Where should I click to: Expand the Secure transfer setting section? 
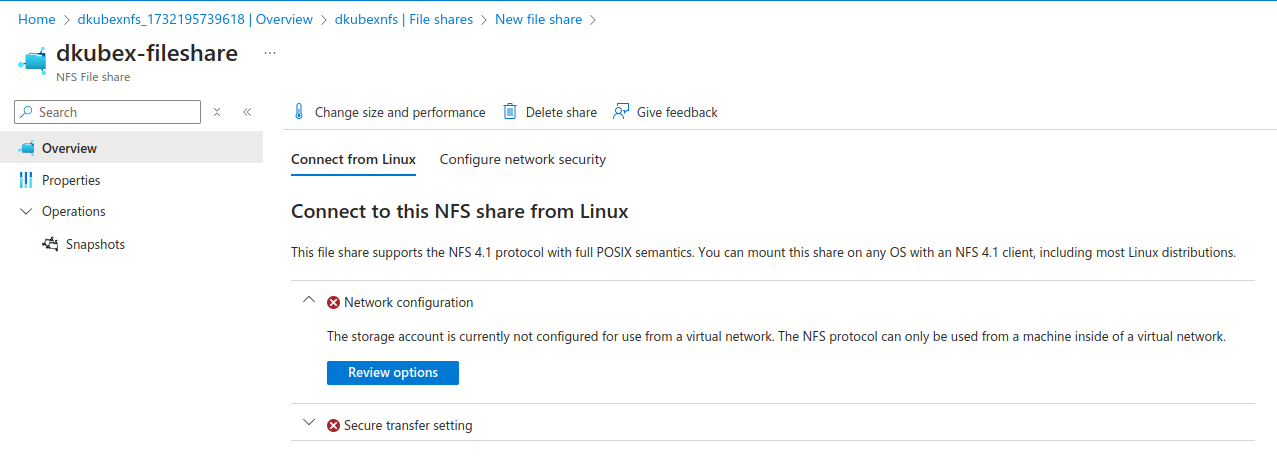click(308, 424)
